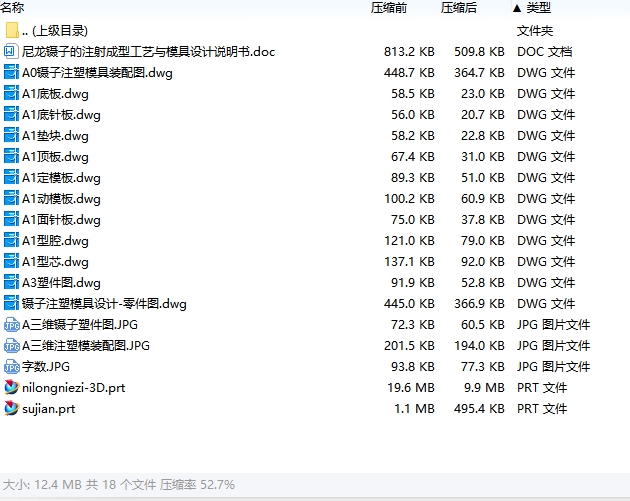This screenshot has width=630, height=501.
Task: Click the DWG icon beside A3塑件图.dwg
Action: tap(11, 282)
